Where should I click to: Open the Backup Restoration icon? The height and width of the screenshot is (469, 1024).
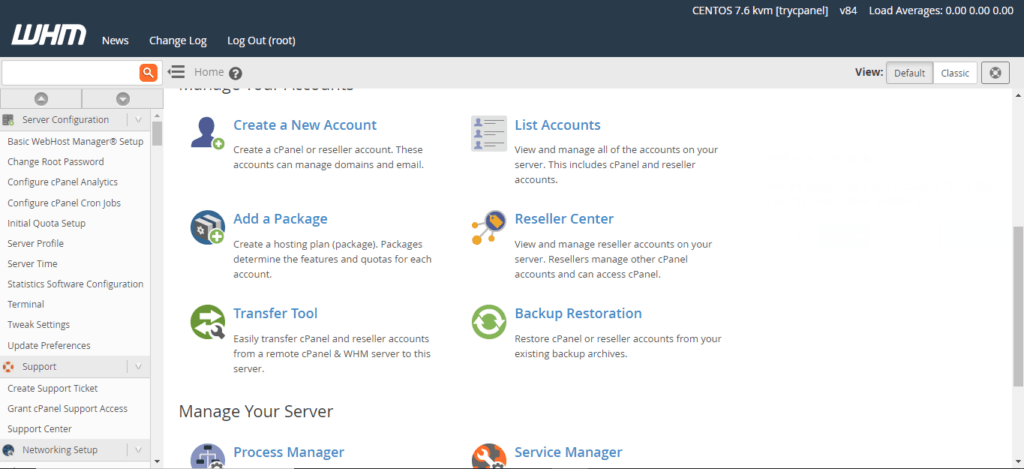click(x=489, y=322)
